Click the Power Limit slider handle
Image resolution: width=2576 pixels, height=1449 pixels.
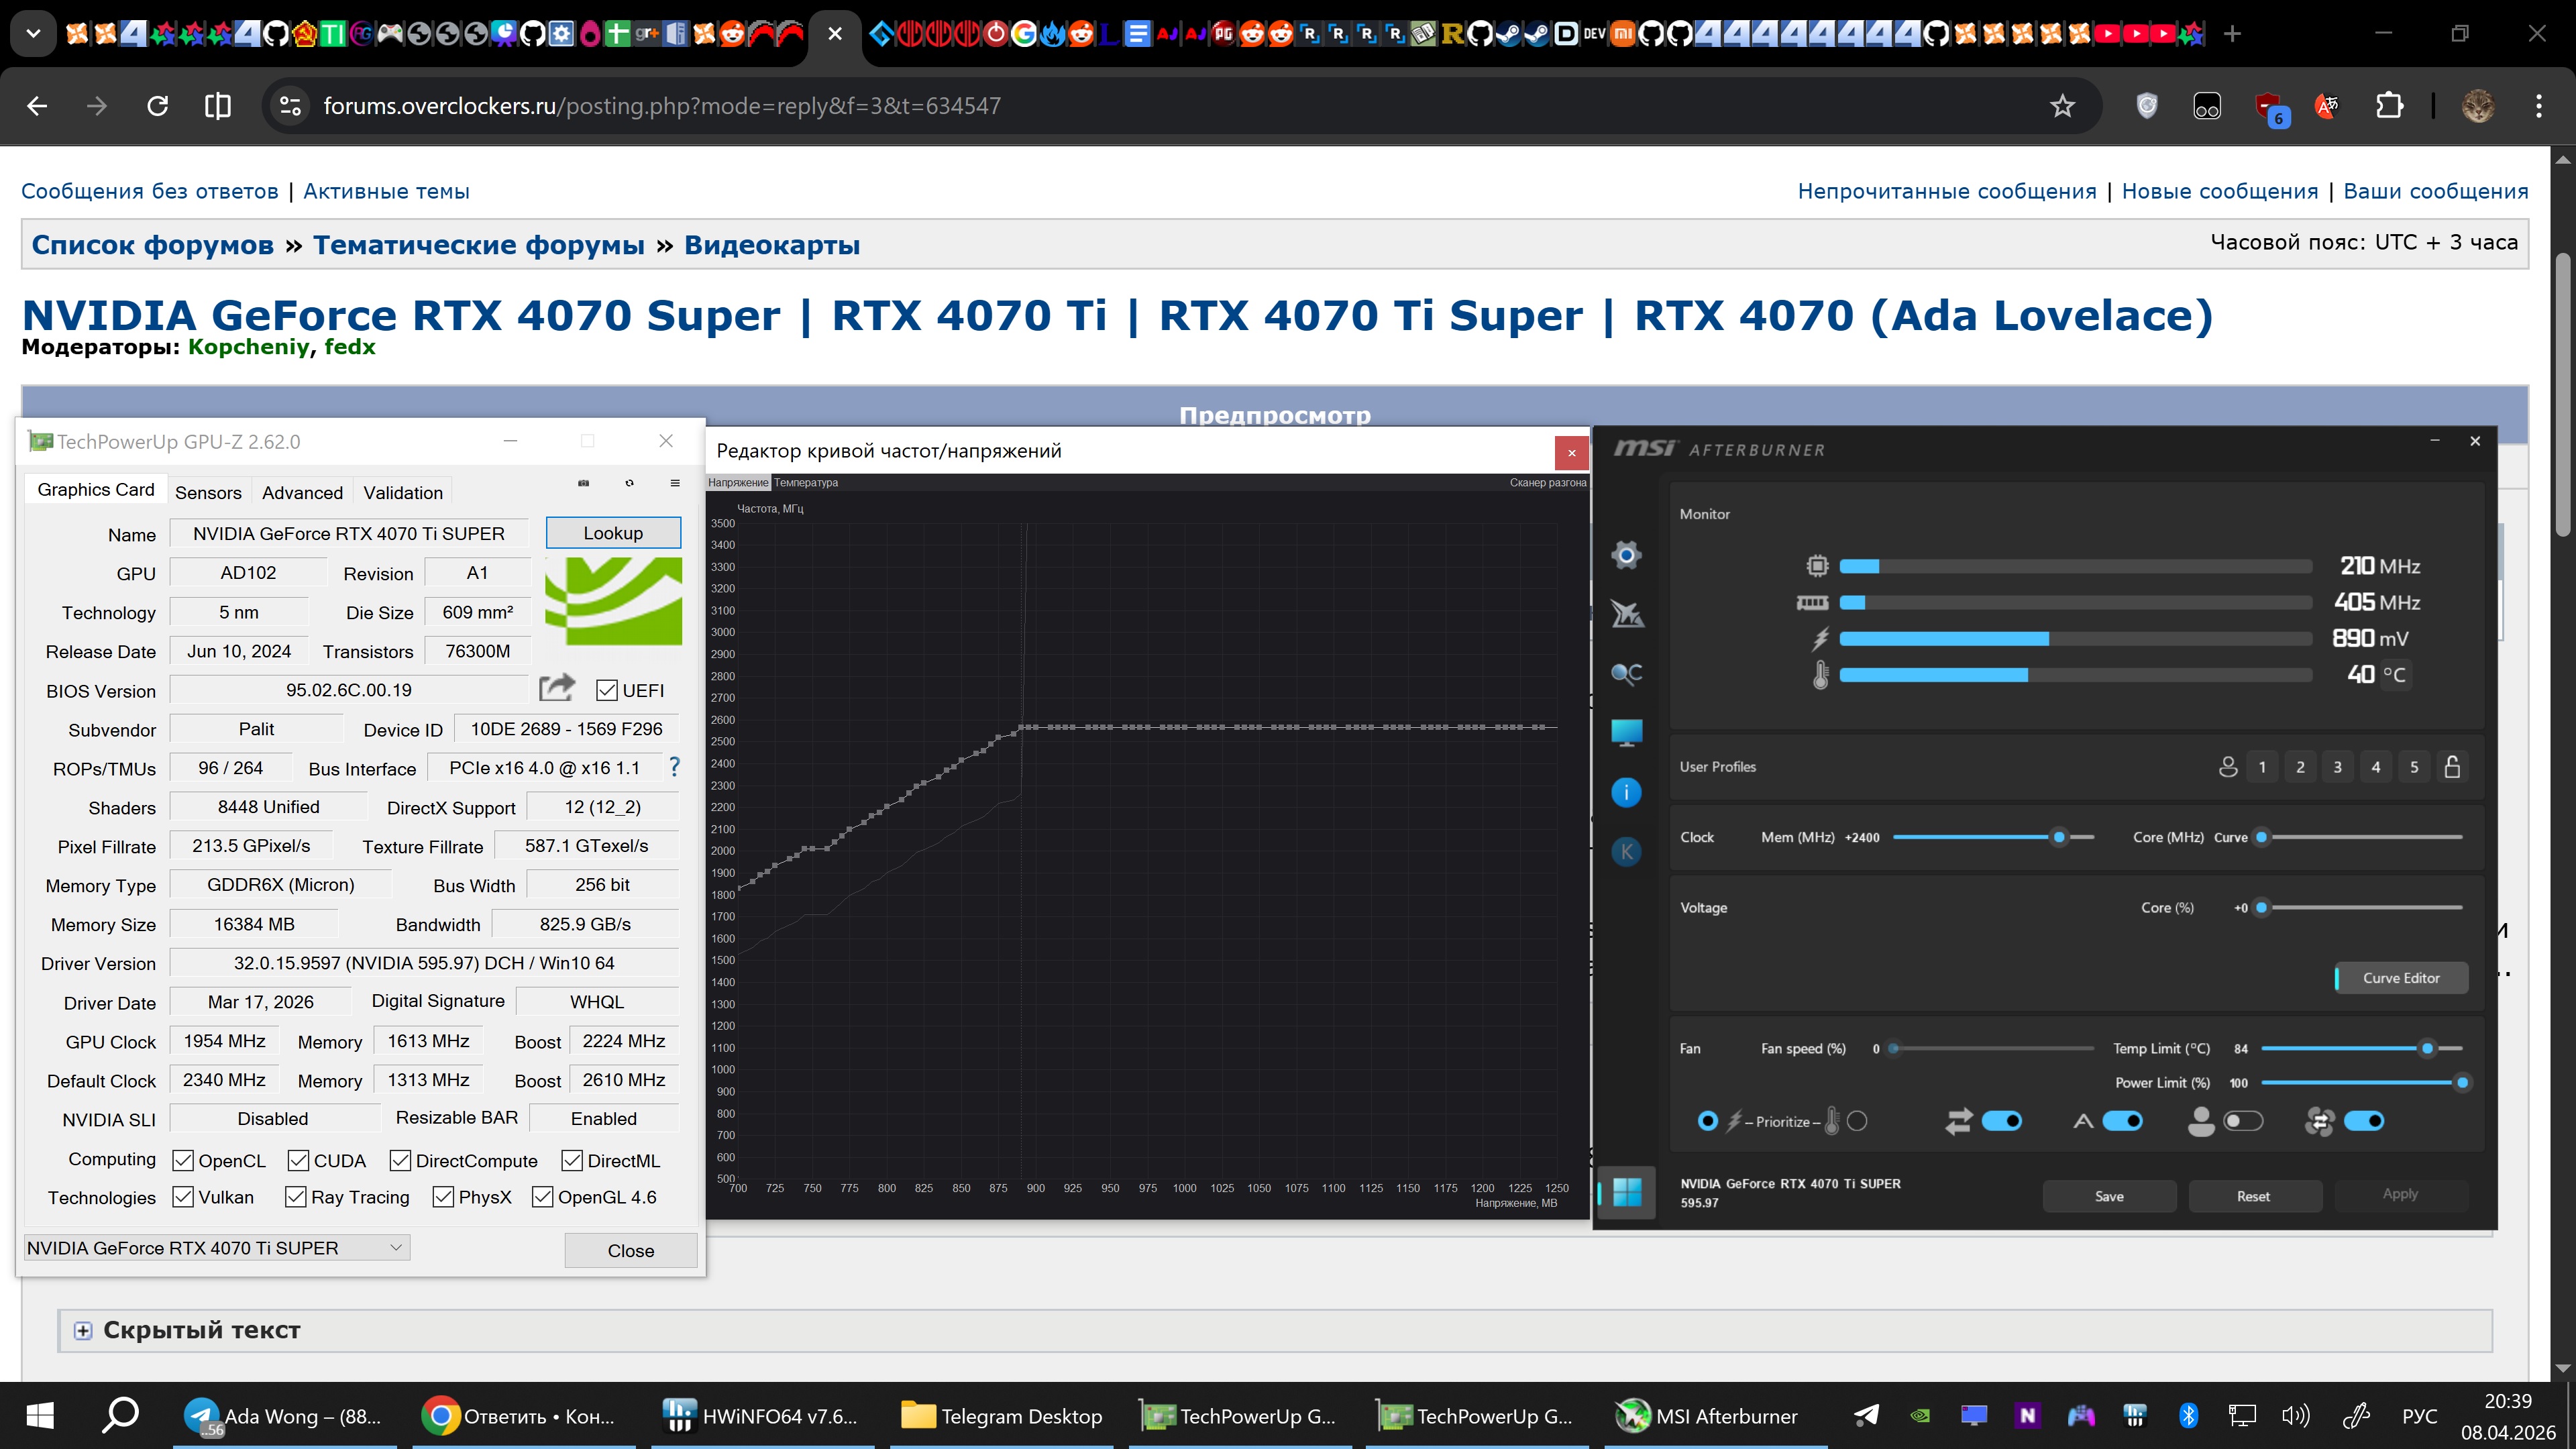coord(2462,1083)
